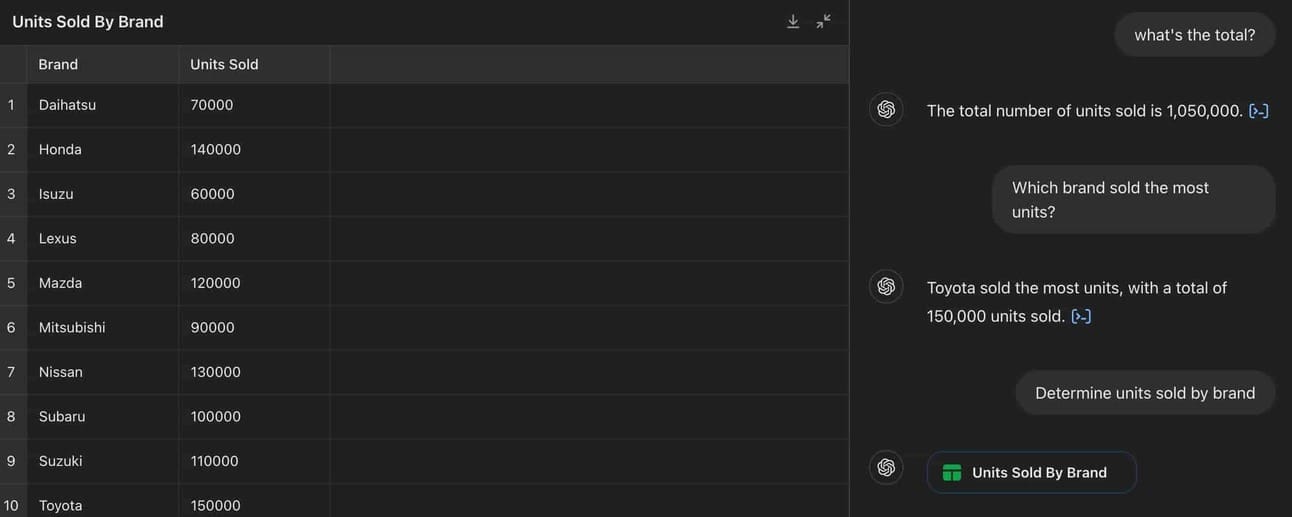Click the ChatGPT avatar beside total answer
Viewport: 1292px width, 517px height.
pos(886,110)
